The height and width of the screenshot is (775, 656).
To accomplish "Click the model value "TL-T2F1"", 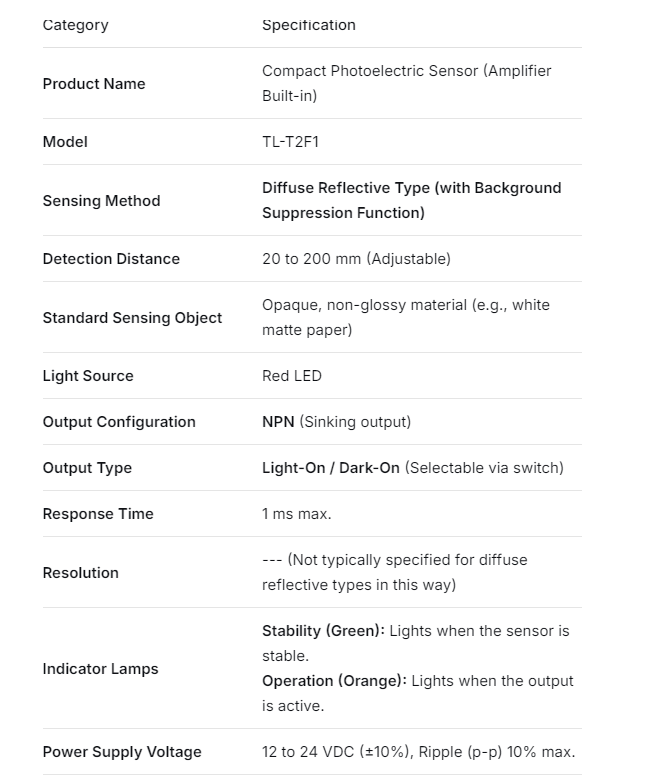I will (x=290, y=142).
